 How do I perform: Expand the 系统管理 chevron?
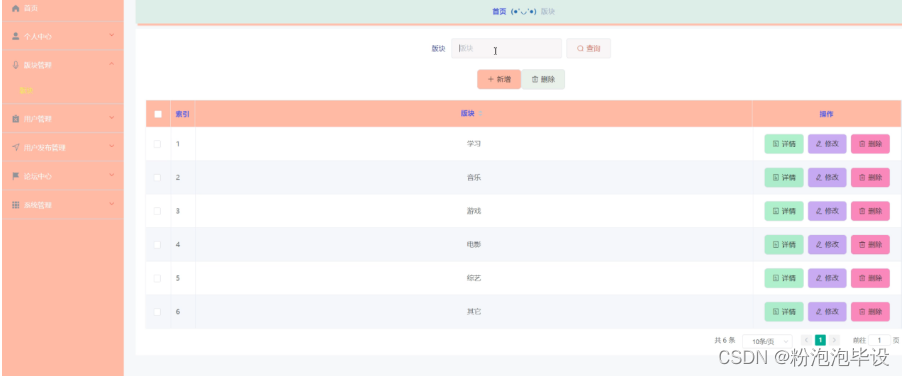click(x=111, y=204)
